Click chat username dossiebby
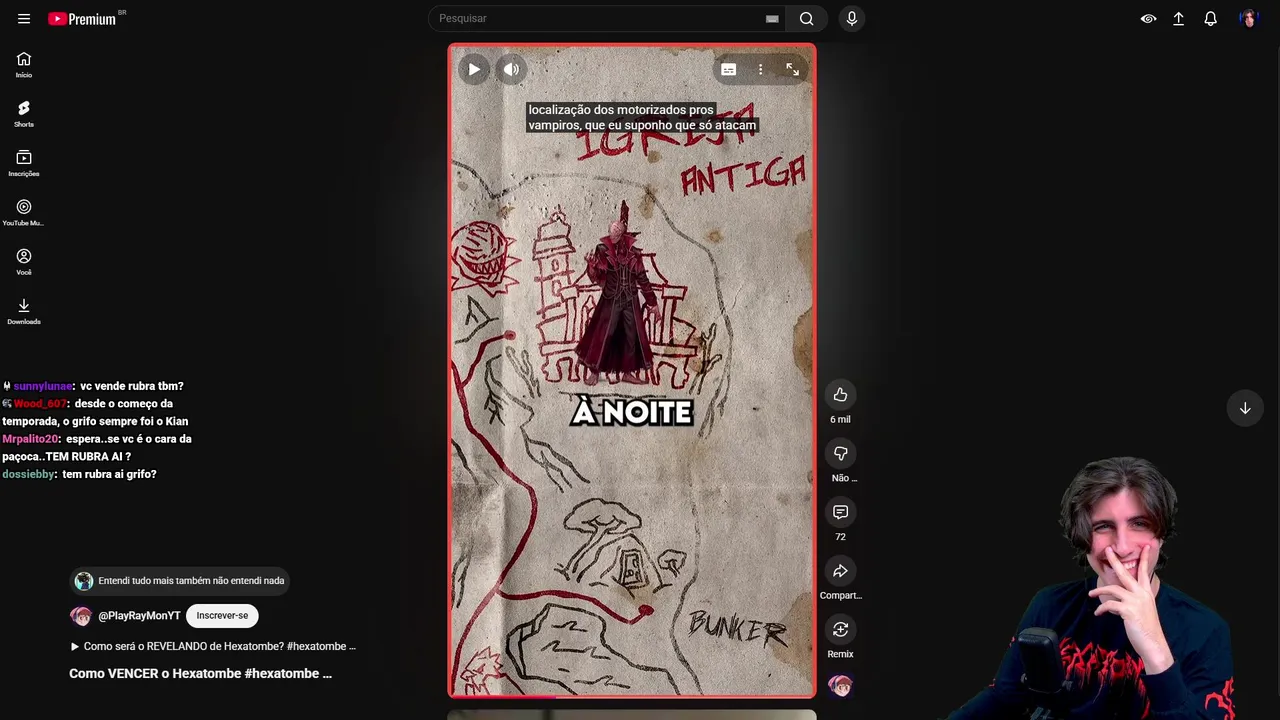The image size is (1280, 720). (28, 474)
